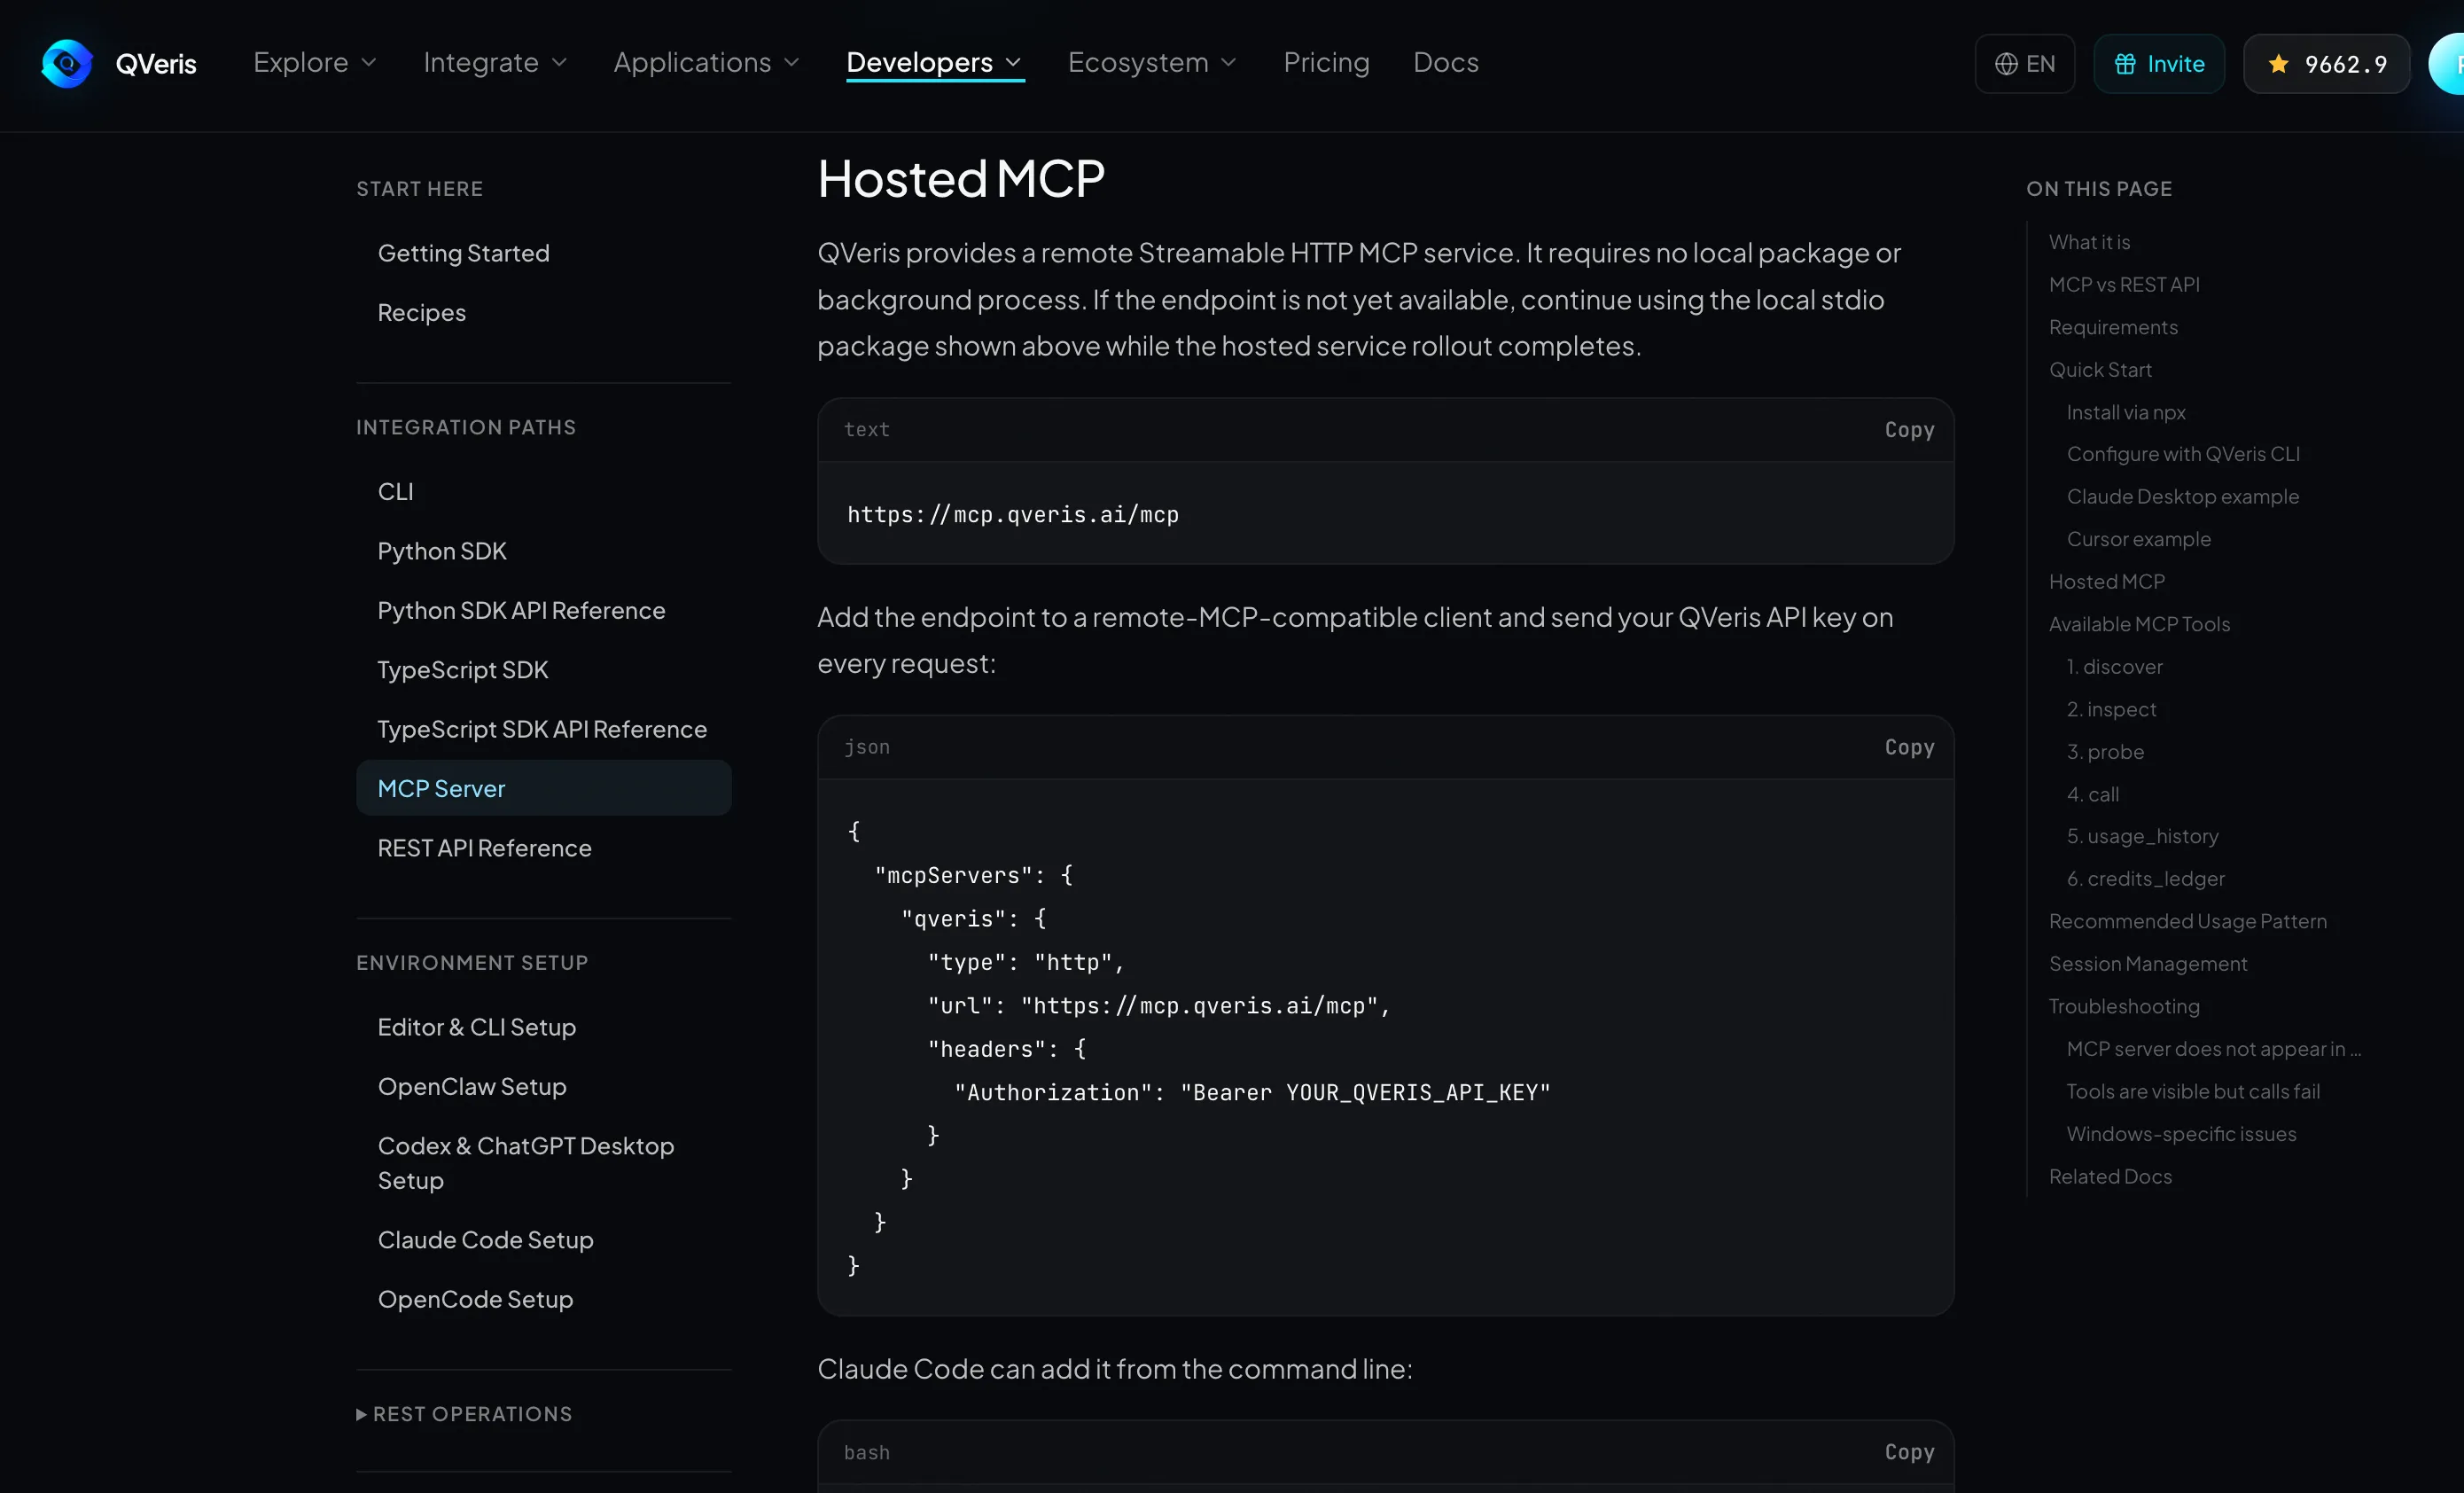Jump to 'MCP vs REST API' section
This screenshot has height=1493, width=2464.
click(x=2124, y=285)
